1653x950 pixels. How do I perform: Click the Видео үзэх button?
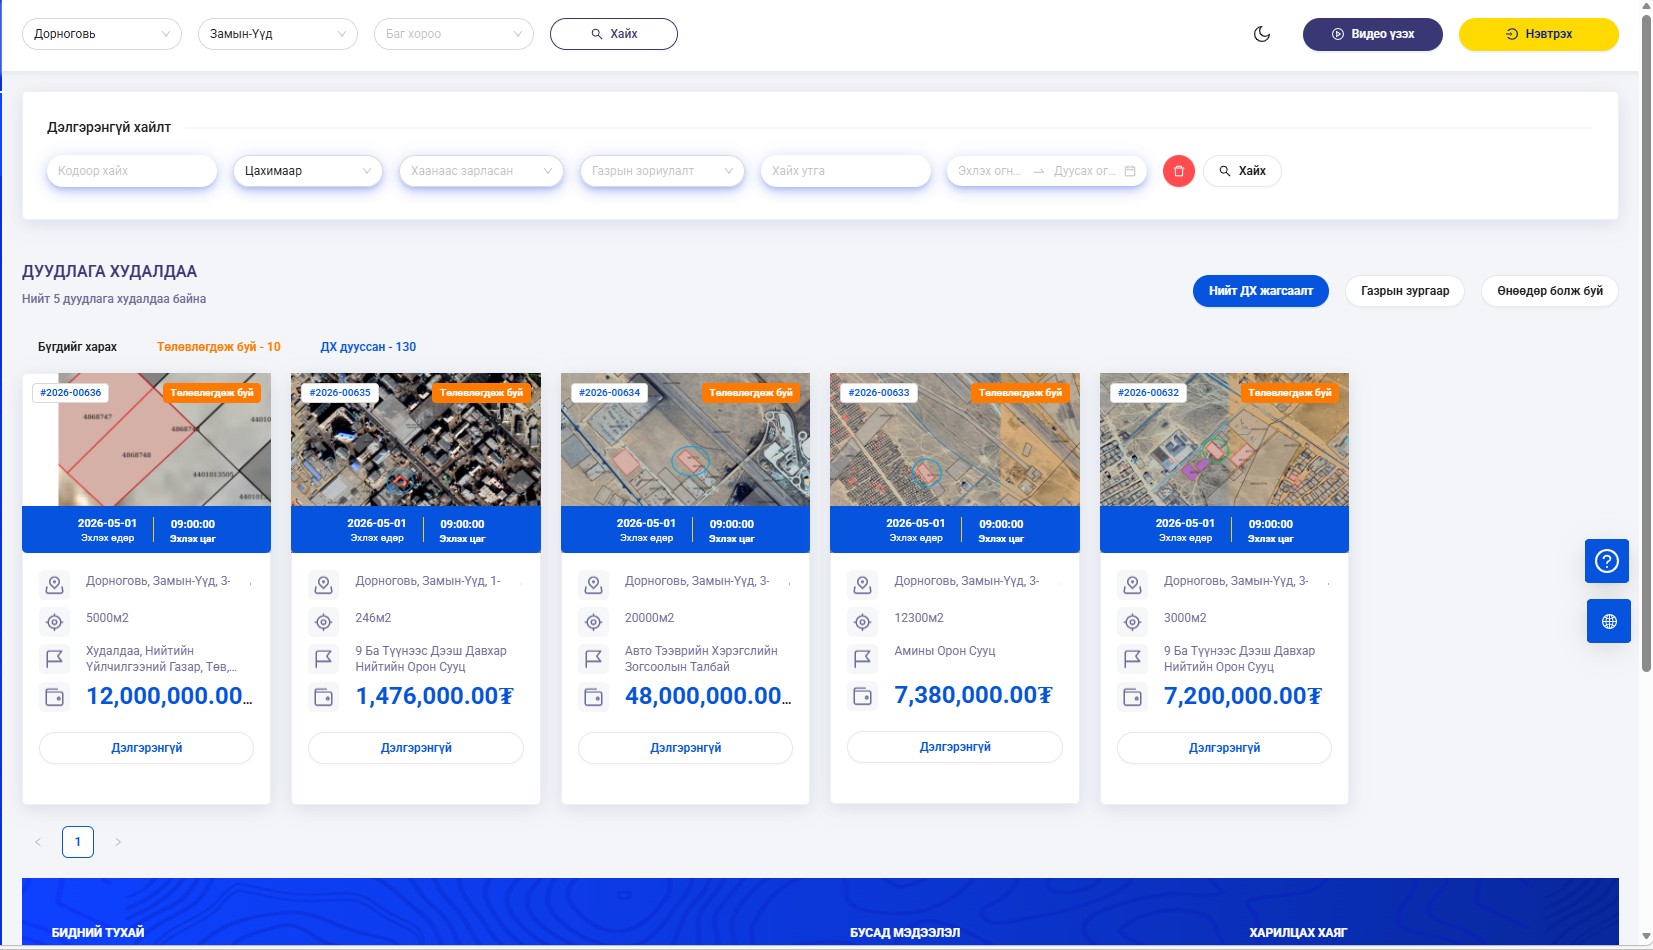coord(1372,34)
